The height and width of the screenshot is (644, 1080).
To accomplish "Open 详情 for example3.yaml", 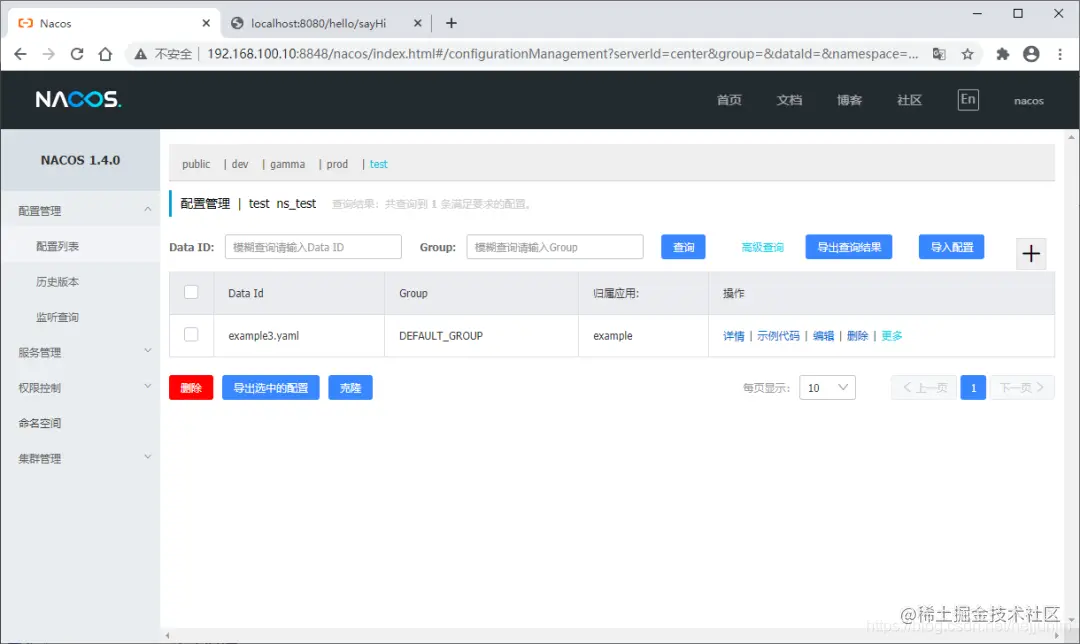I will point(734,335).
